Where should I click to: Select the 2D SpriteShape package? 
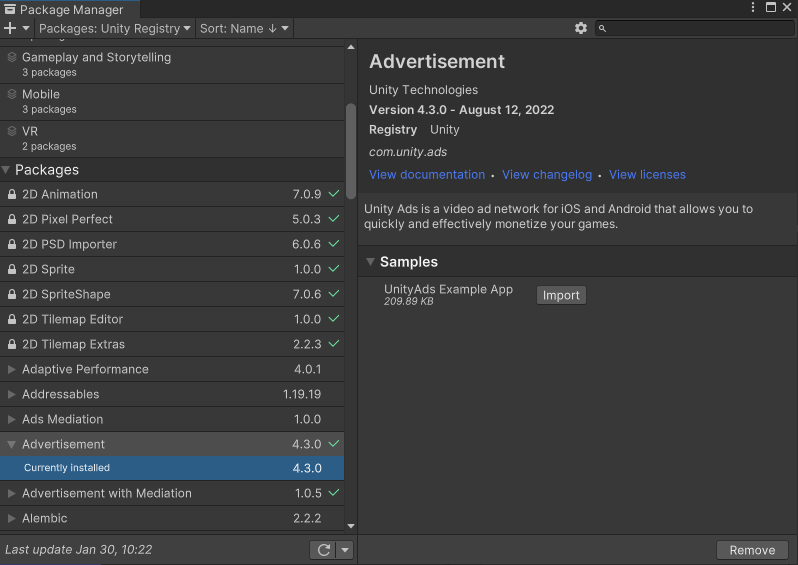172,294
